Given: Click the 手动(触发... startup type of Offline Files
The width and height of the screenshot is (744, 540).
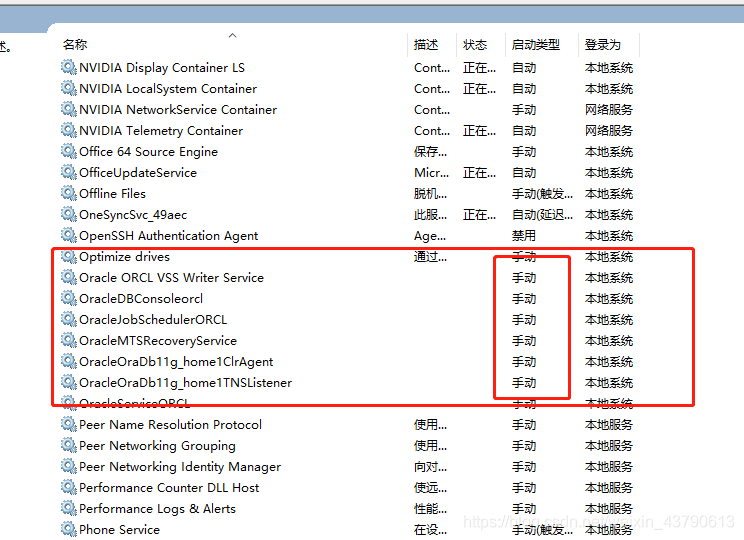Looking at the screenshot, I should [x=542, y=194].
